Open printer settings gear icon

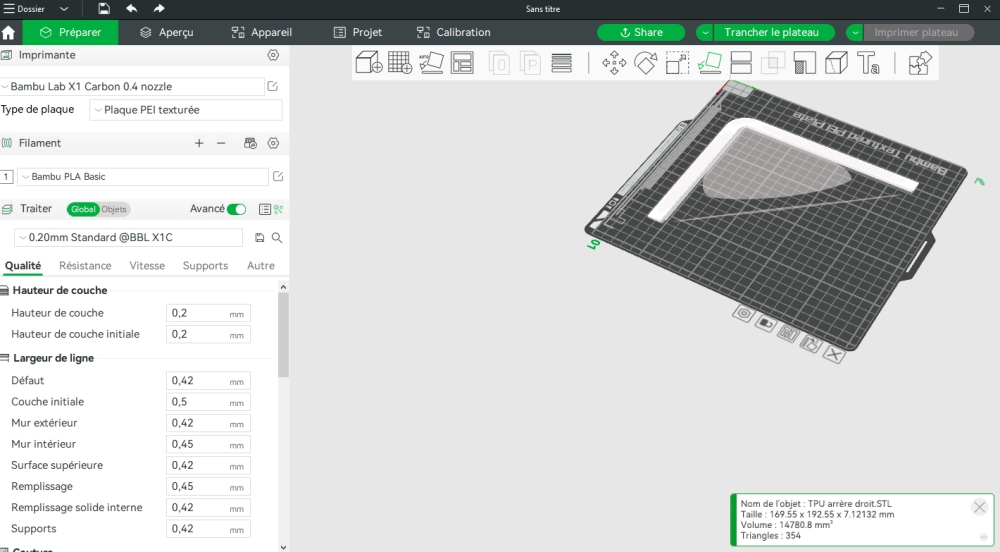(x=273, y=55)
